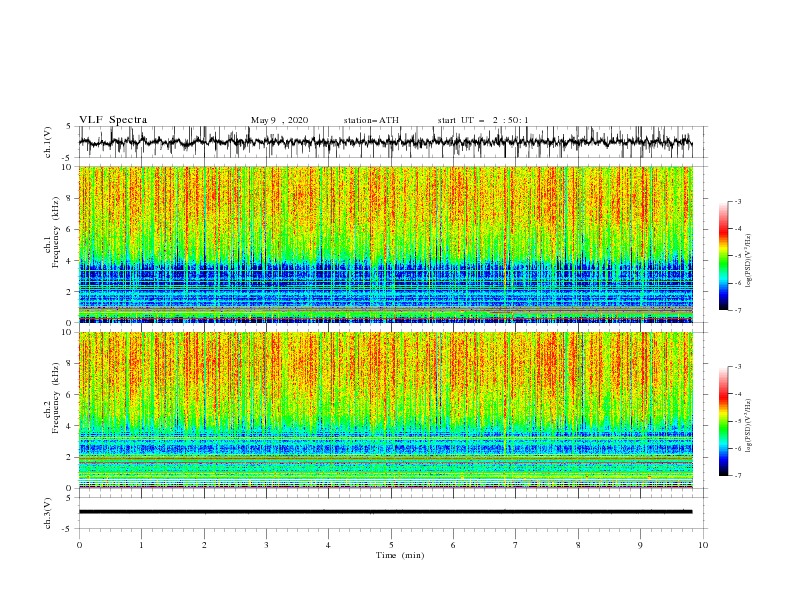The image size is (792, 612).
Task: Click the ch.2 color bar "log(PSD)(V²/Hz)" label
Action: click(749, 426)
